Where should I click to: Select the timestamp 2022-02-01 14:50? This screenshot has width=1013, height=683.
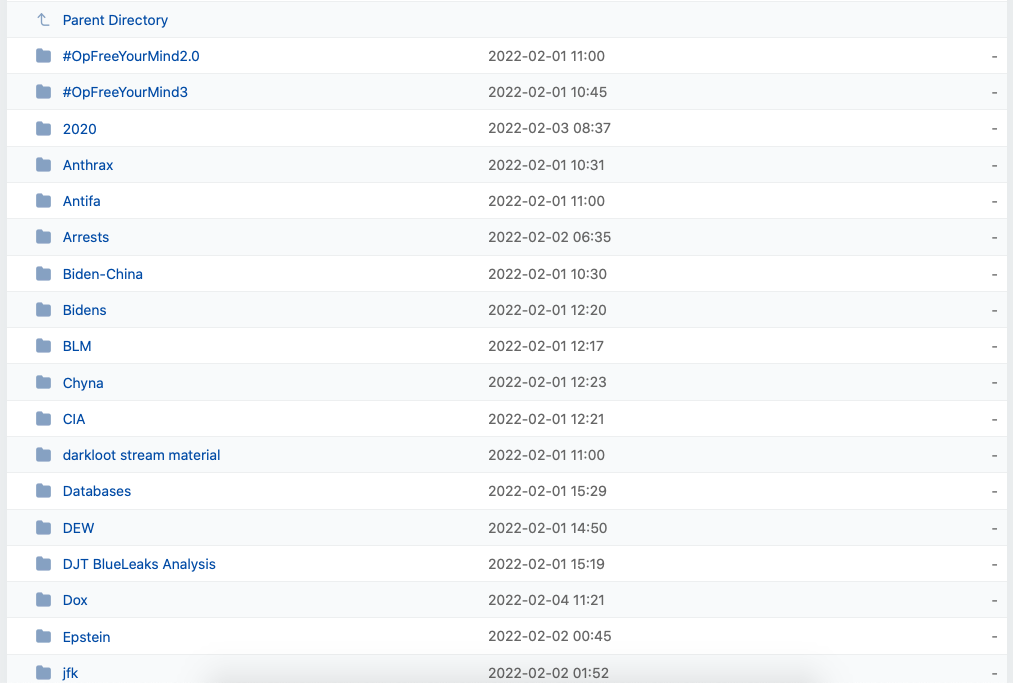[x=547, y=528]
